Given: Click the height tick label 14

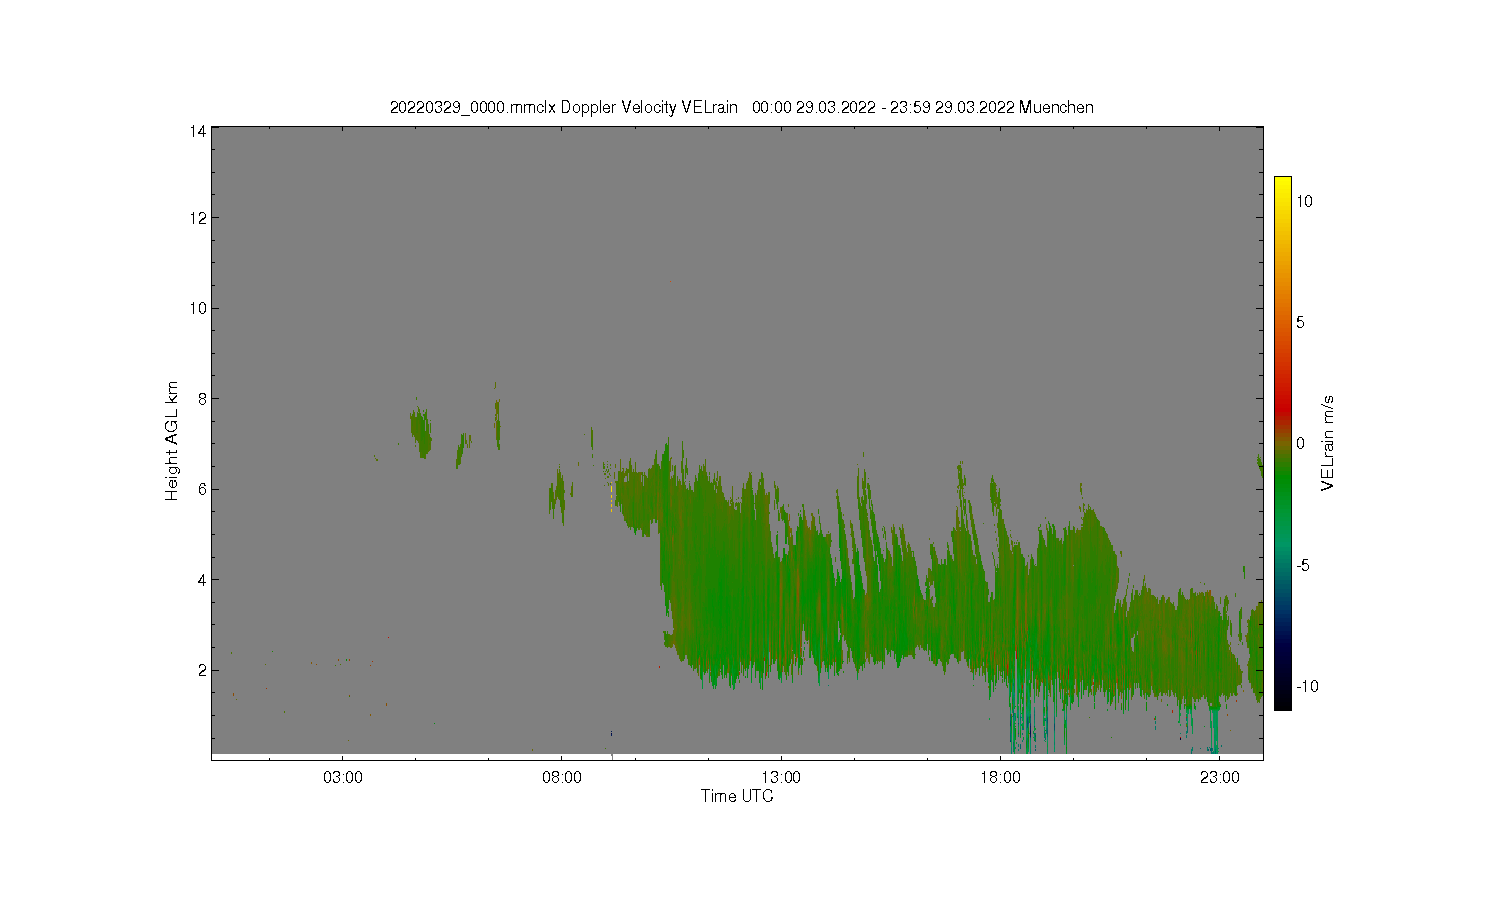Looking at the screenshot, I should [x=198, y=131].
